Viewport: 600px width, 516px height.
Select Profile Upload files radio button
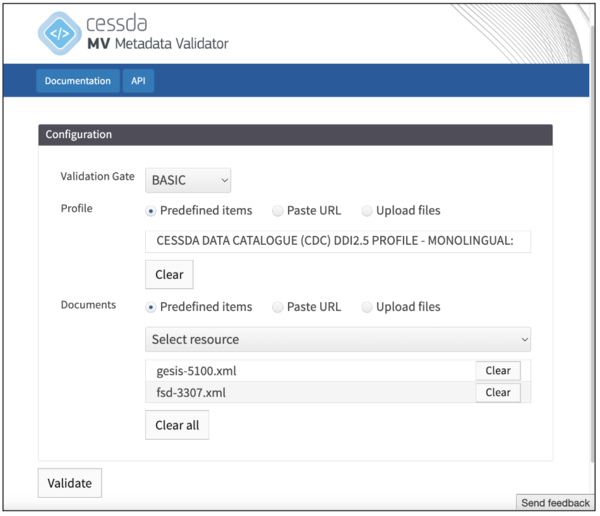pyautogui.click(x=367, y=211)
